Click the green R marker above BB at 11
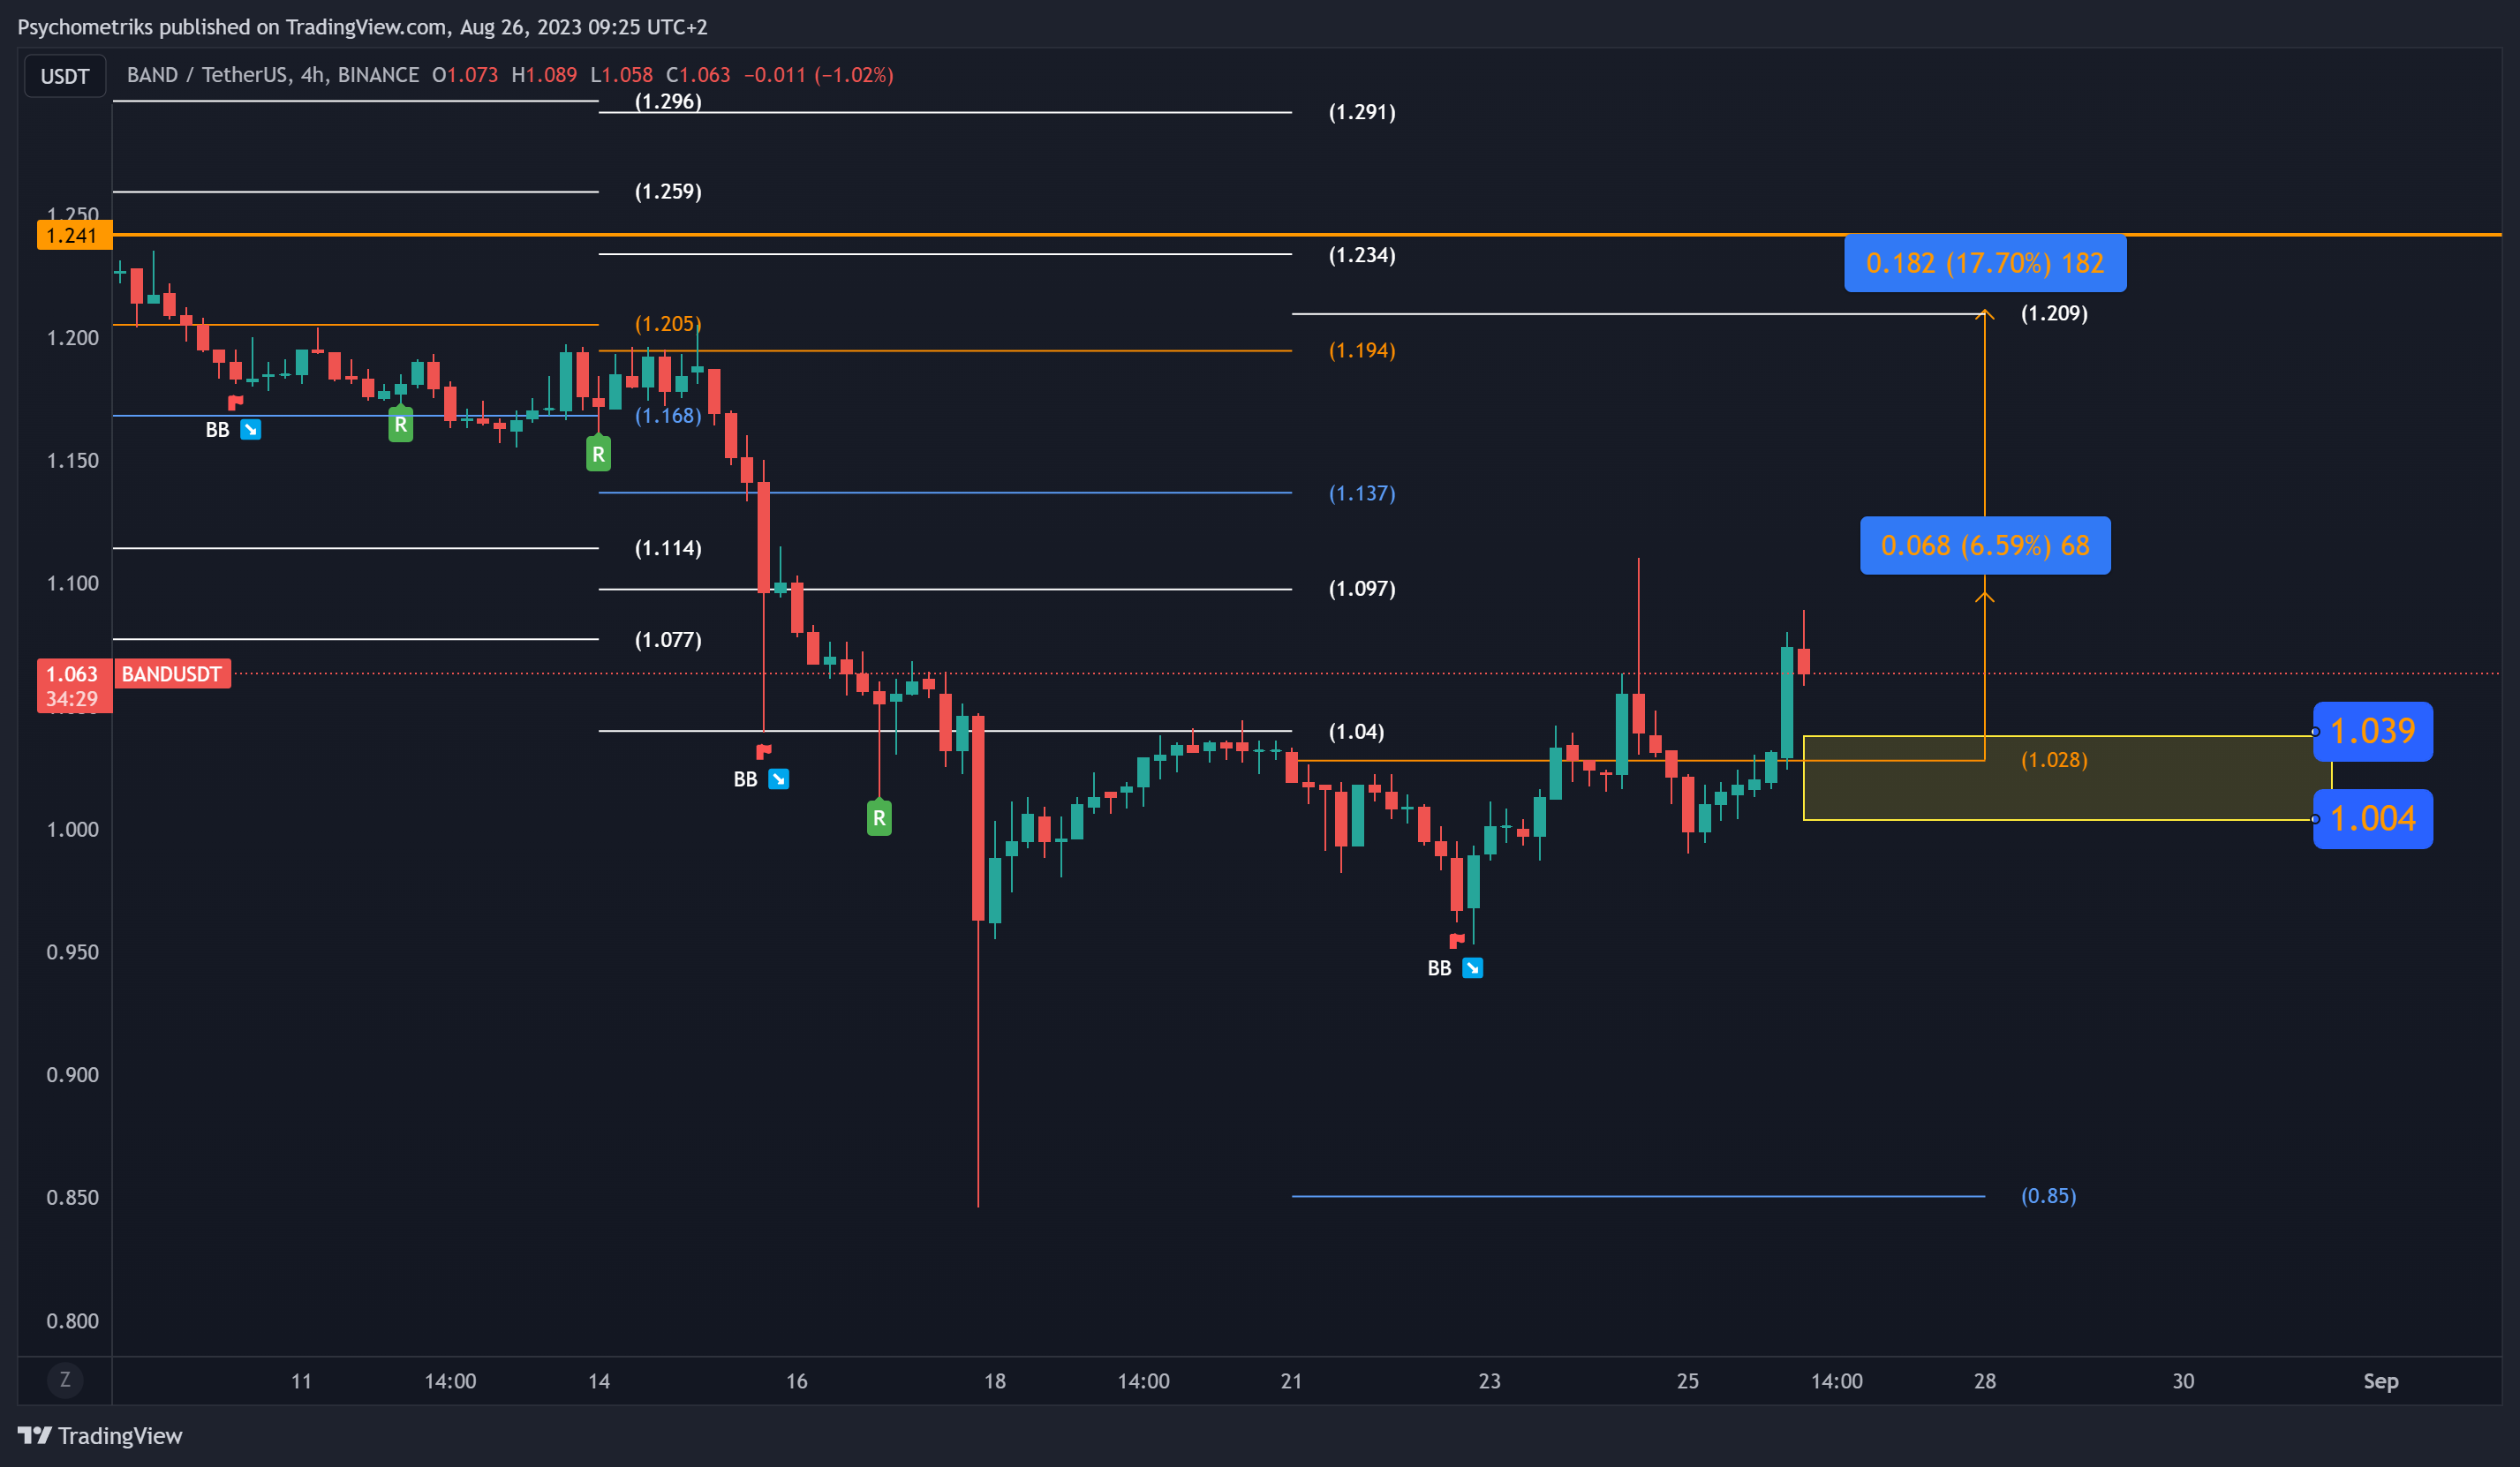This screenshot has width=2520, height=1467. 400,424
